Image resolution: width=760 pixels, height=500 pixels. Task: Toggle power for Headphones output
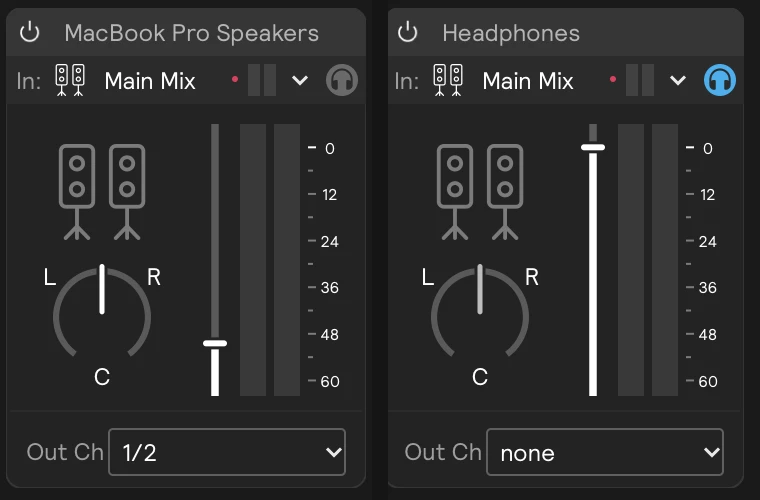[x=408, y=32]
